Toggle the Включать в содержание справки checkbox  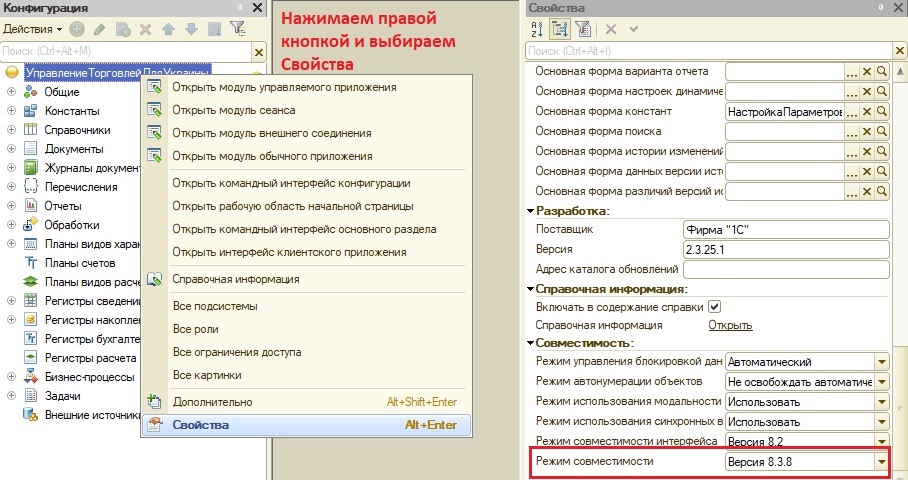715,307
